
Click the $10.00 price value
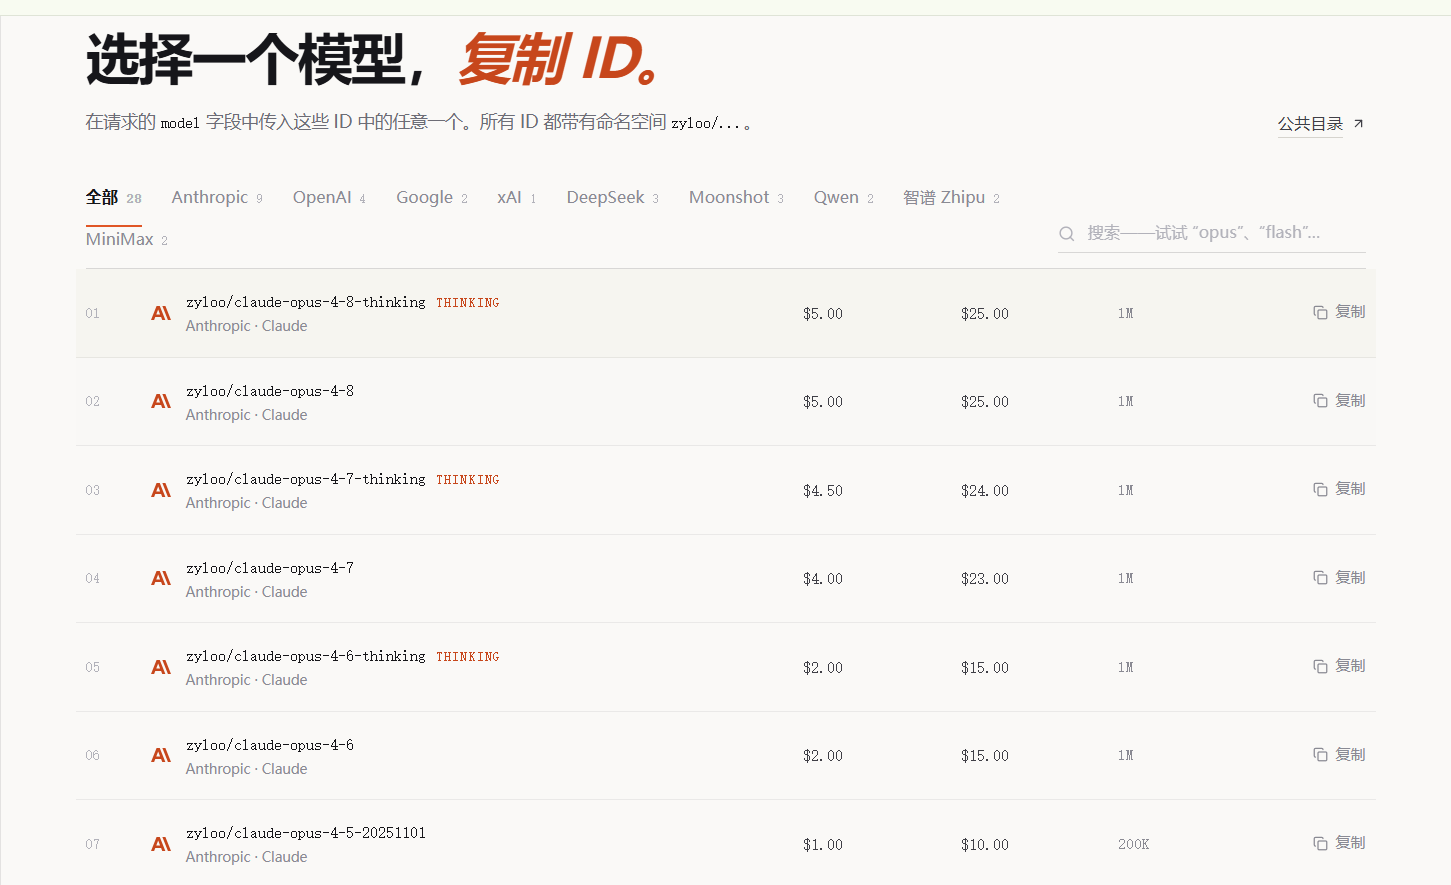coord(985,845)
